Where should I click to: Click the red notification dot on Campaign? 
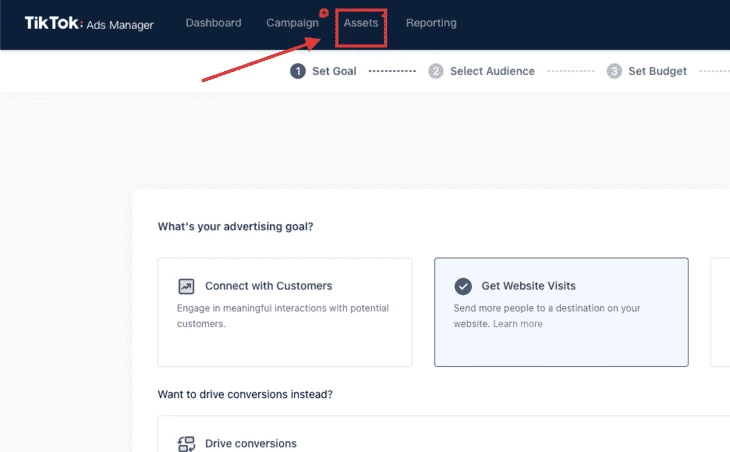[324, 13]
